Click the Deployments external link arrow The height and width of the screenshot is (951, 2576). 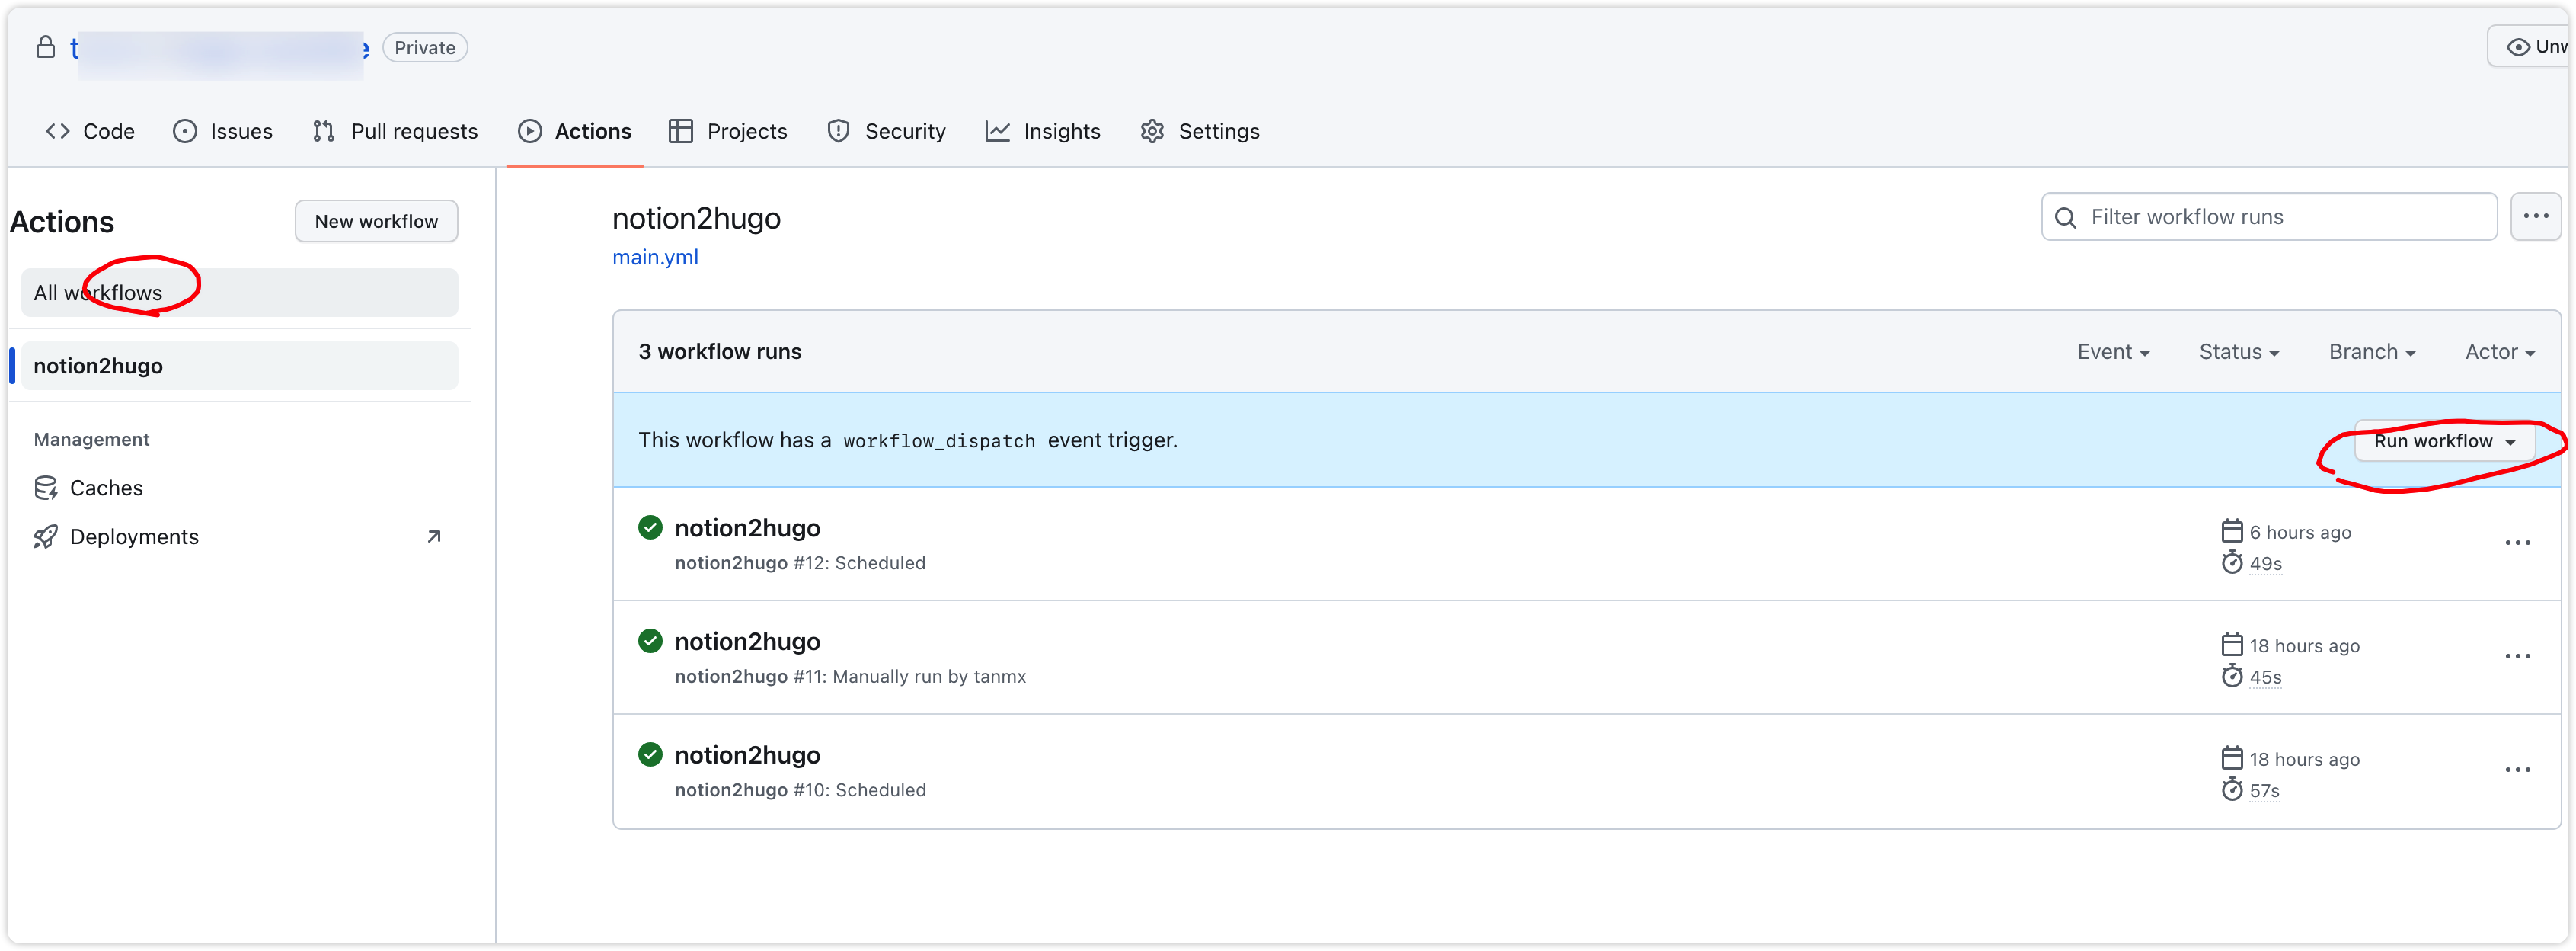tap(434, 537)
